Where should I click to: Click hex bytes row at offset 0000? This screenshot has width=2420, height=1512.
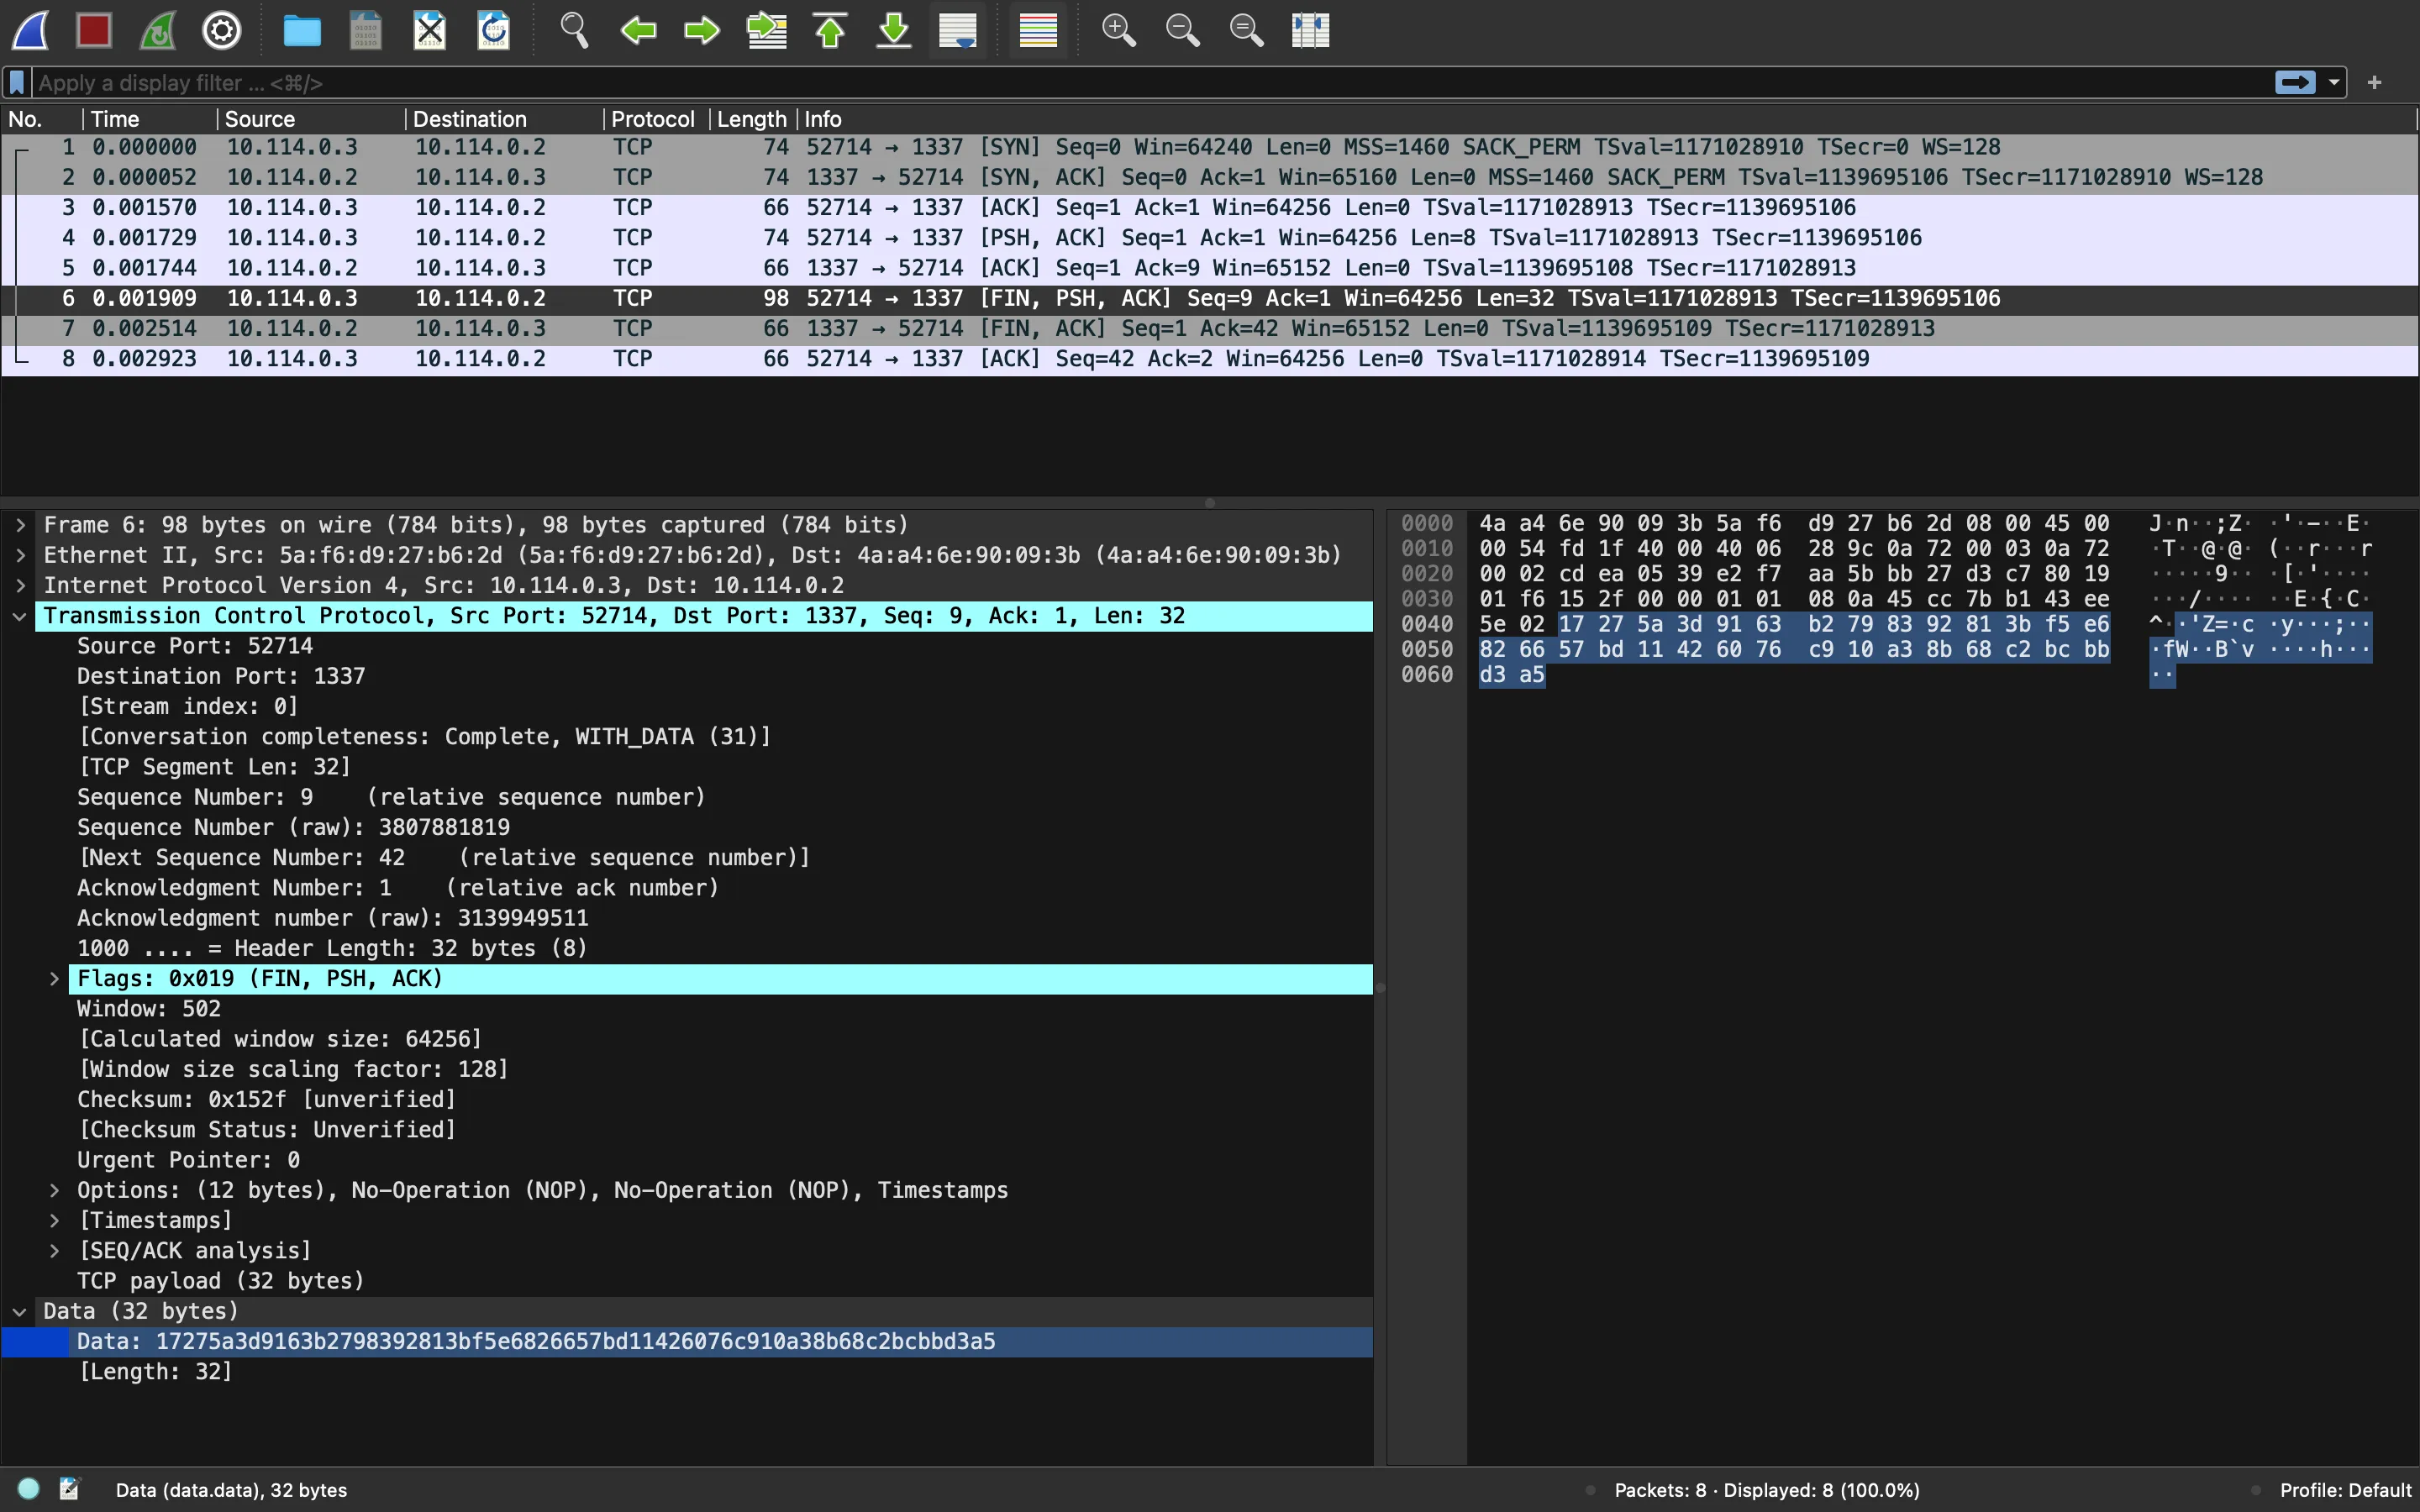[1794, 524]
